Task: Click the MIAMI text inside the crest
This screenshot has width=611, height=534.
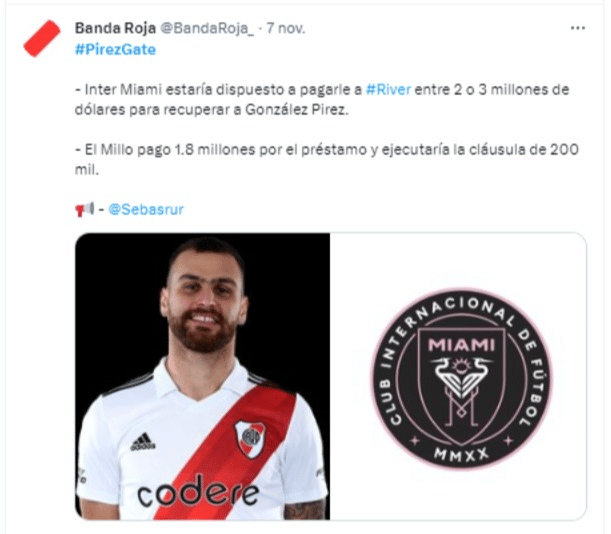Action: point(461,345)
